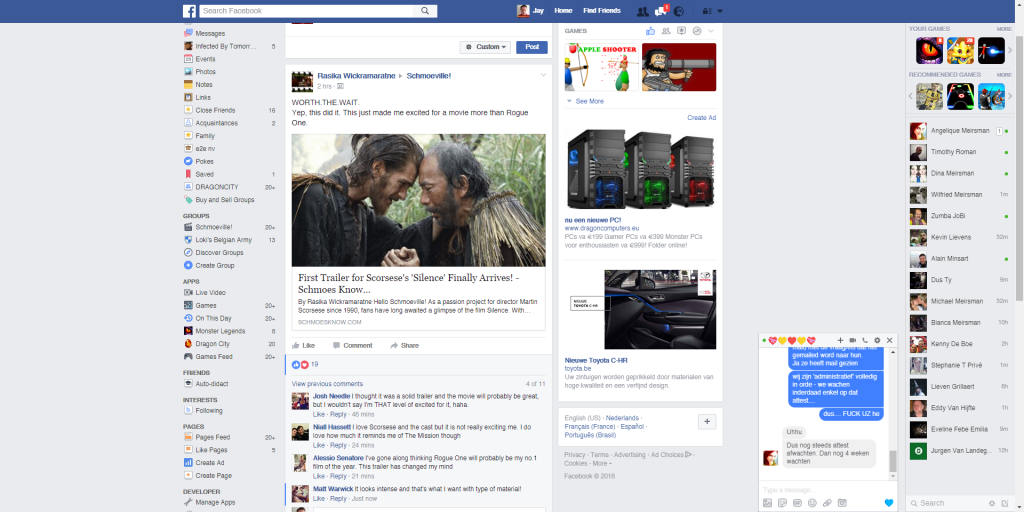Open Jay's profile in top bar
Viewport: 1024px width, 512px height.
[x=530, y=11]
